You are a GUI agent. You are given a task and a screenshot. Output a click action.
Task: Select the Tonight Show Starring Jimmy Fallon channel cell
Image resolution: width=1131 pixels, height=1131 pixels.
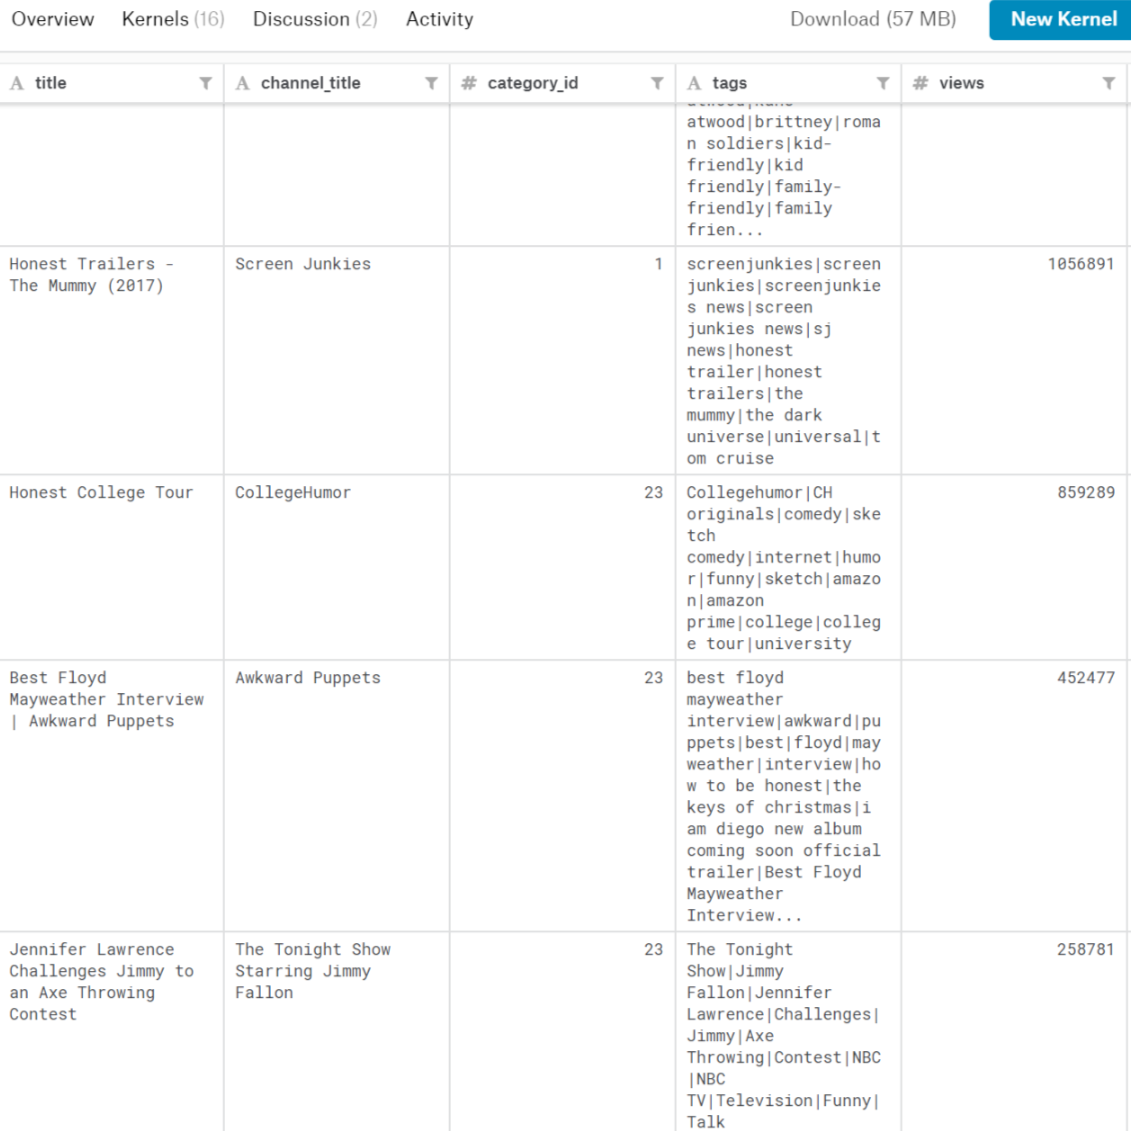(x=337, y=1032)
